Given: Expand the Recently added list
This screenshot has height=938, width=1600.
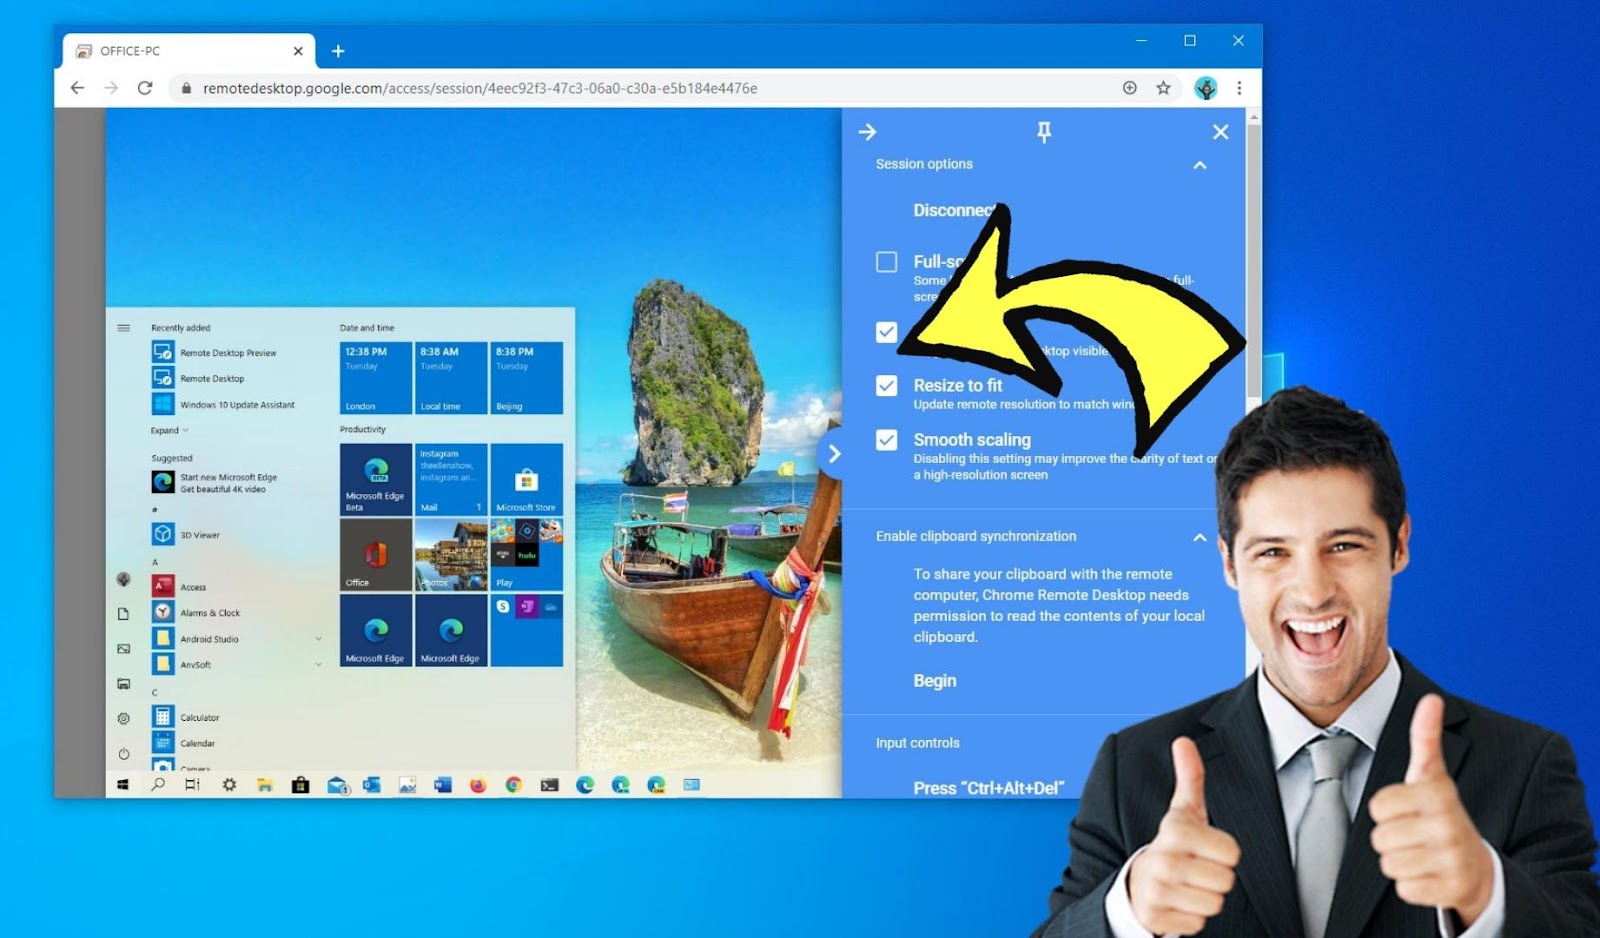Looking at the screenshot, I should point(169,431).
